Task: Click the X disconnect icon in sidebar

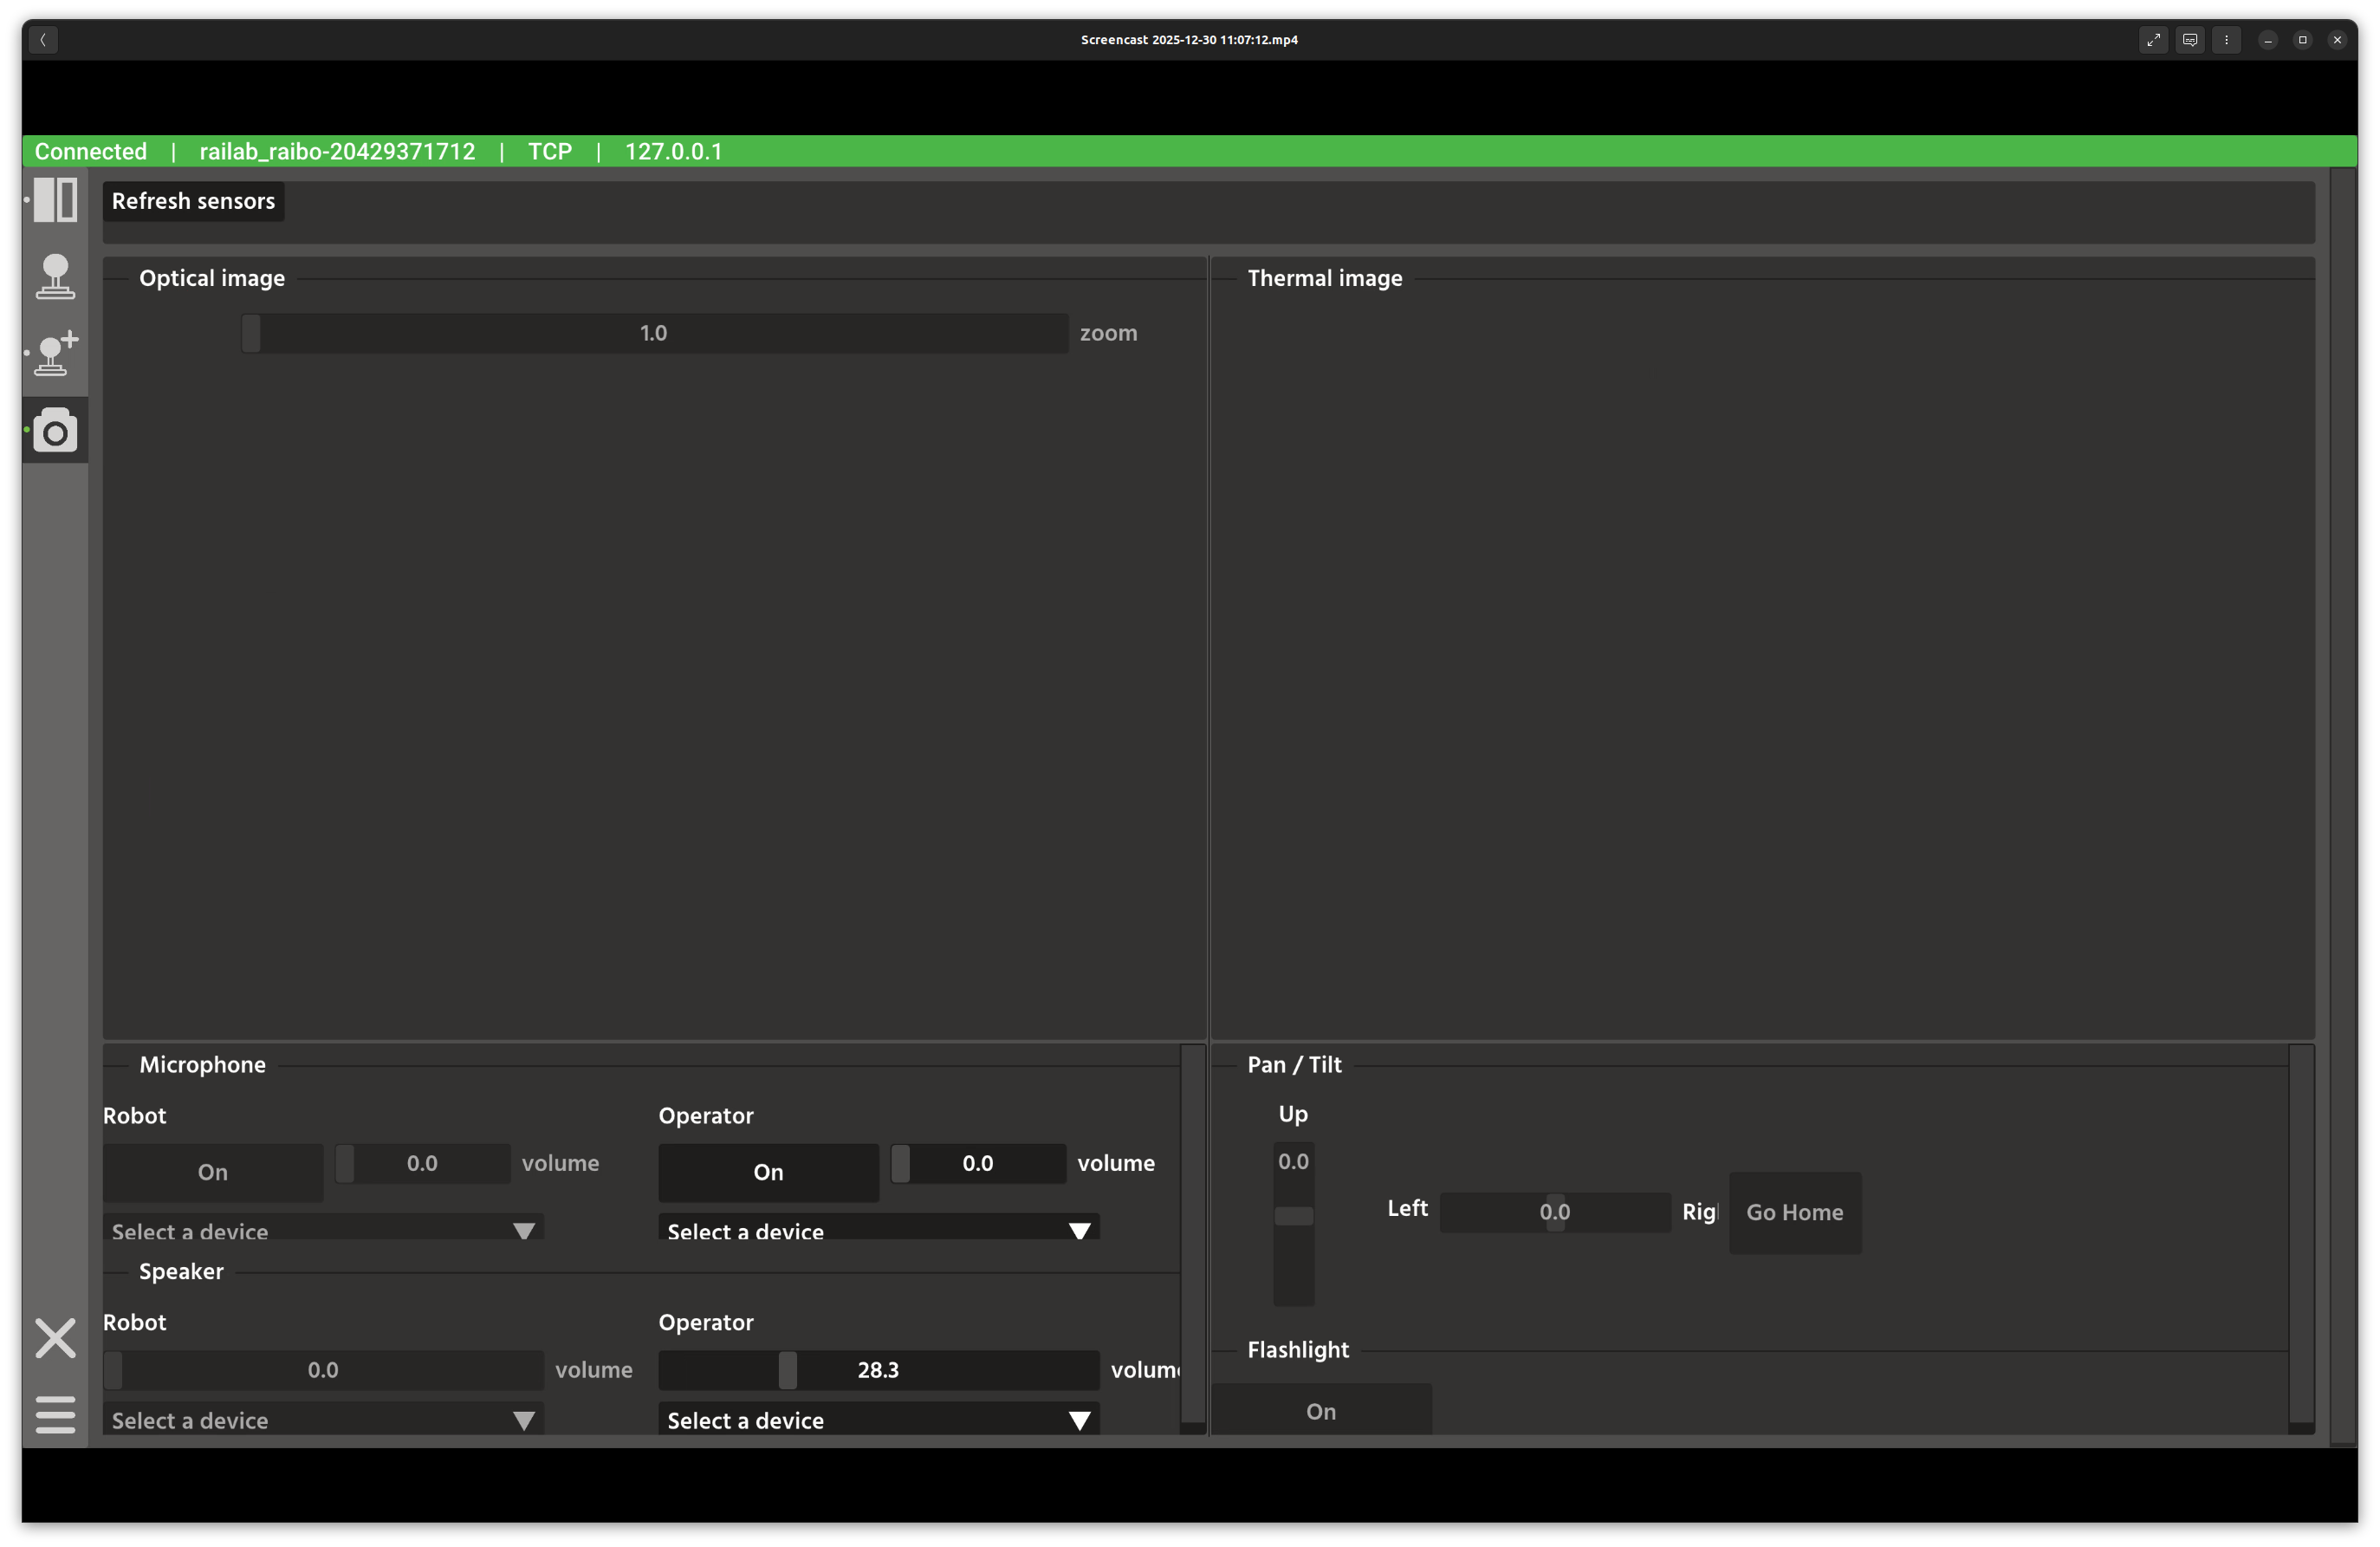Action: coord(55,1338)
